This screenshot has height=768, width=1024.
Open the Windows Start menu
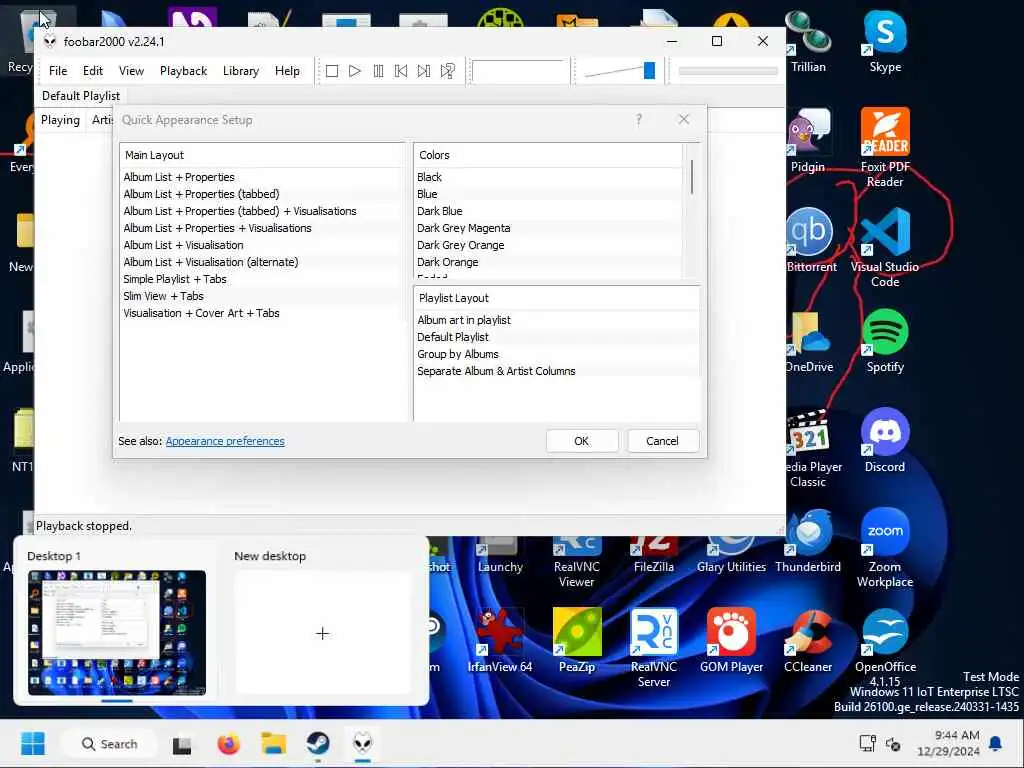33,743
